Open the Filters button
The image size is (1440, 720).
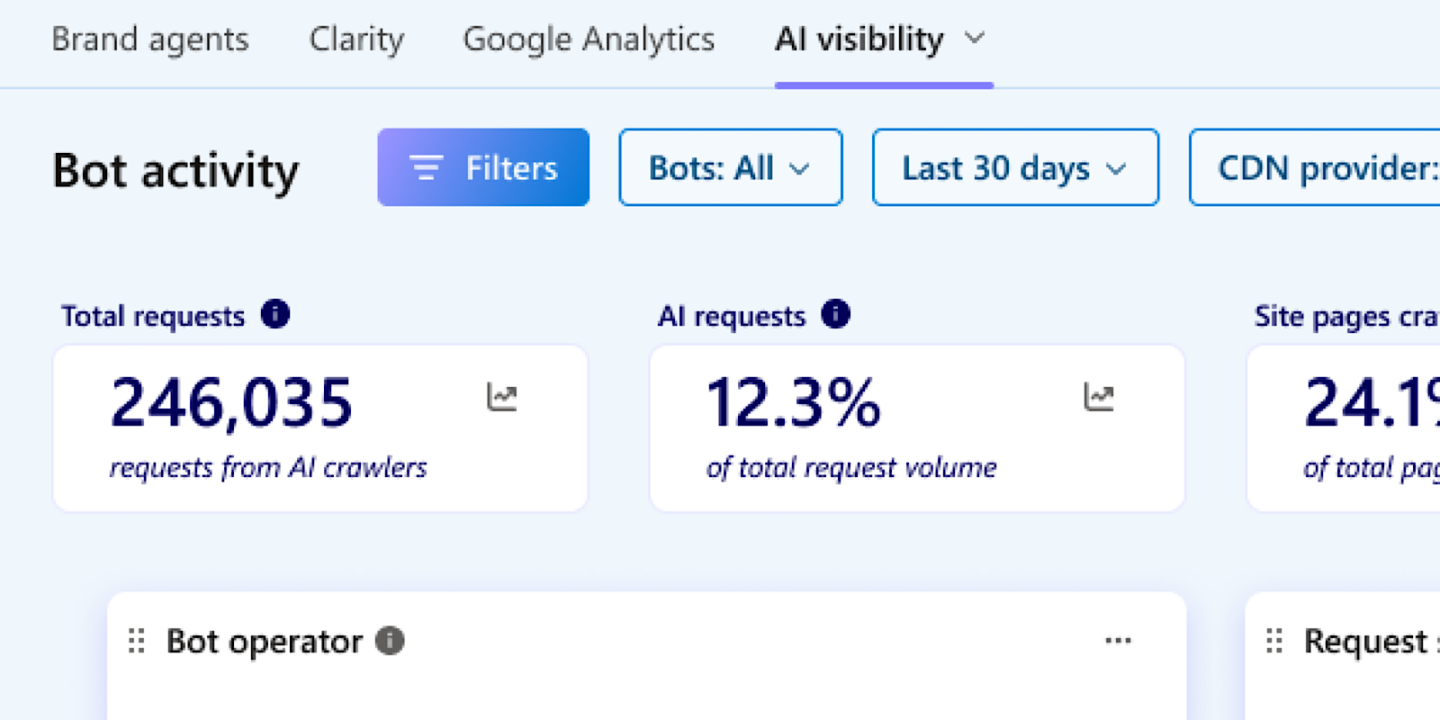483,168
